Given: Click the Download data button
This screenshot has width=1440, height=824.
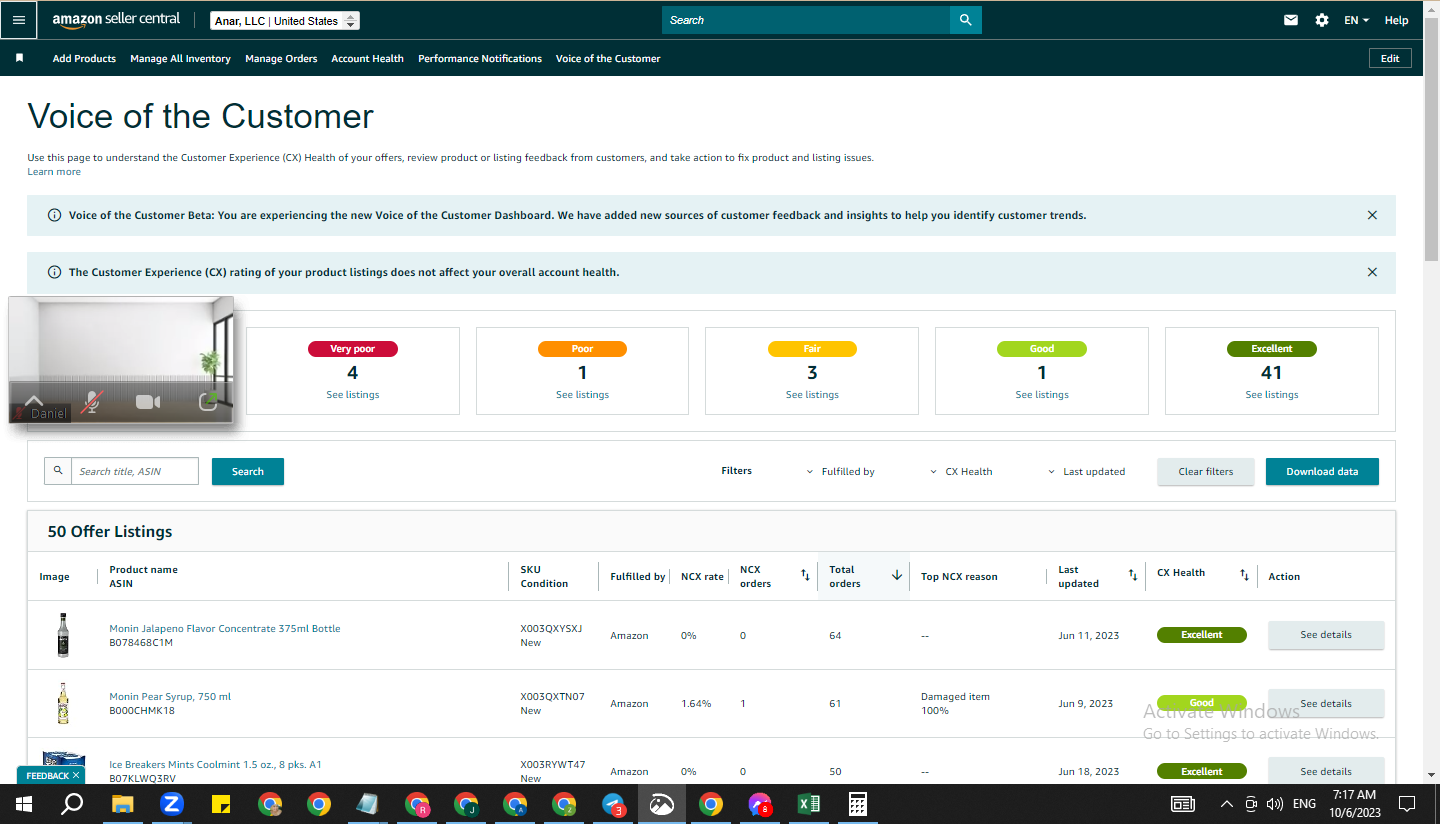Looking at the screenshot, I should click(1322, 471).
